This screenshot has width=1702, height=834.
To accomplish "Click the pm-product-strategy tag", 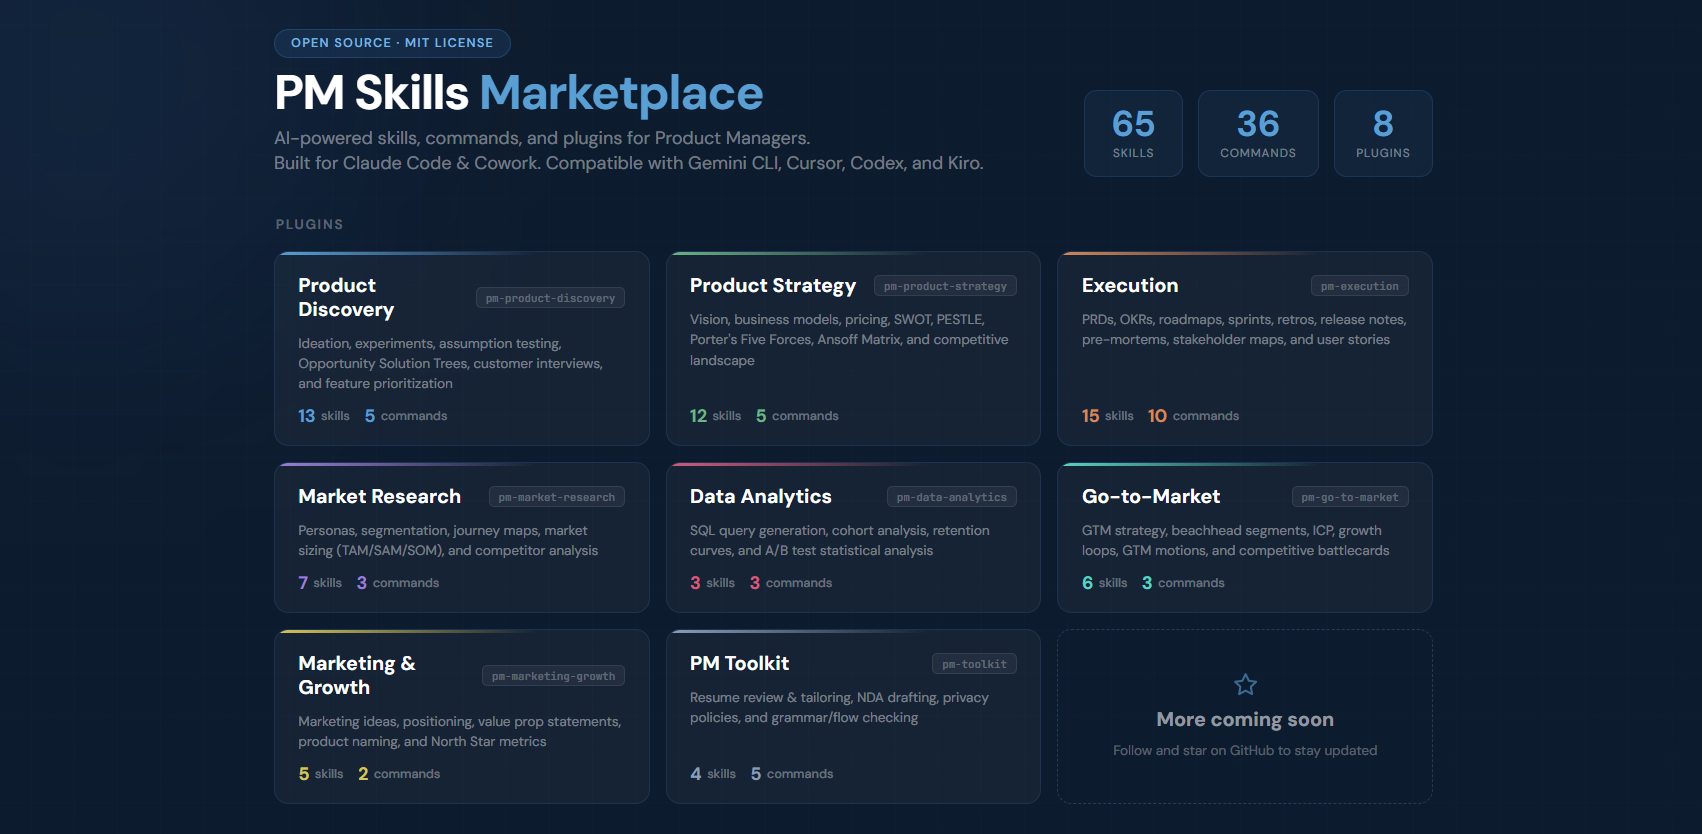I will (x=945, y=286).
